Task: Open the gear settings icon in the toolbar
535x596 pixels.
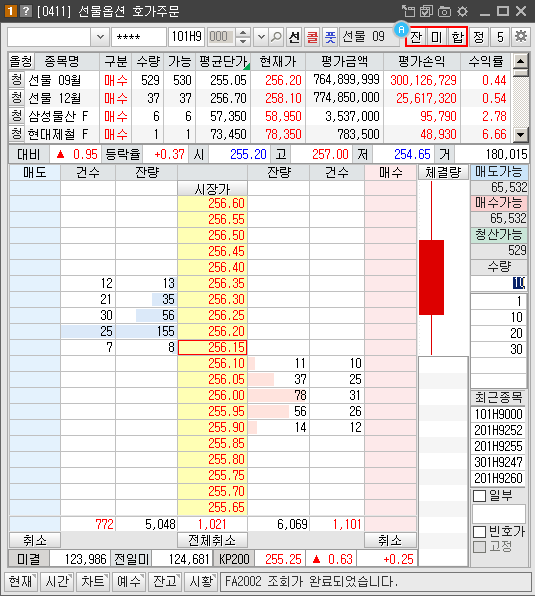Action: 521,36
